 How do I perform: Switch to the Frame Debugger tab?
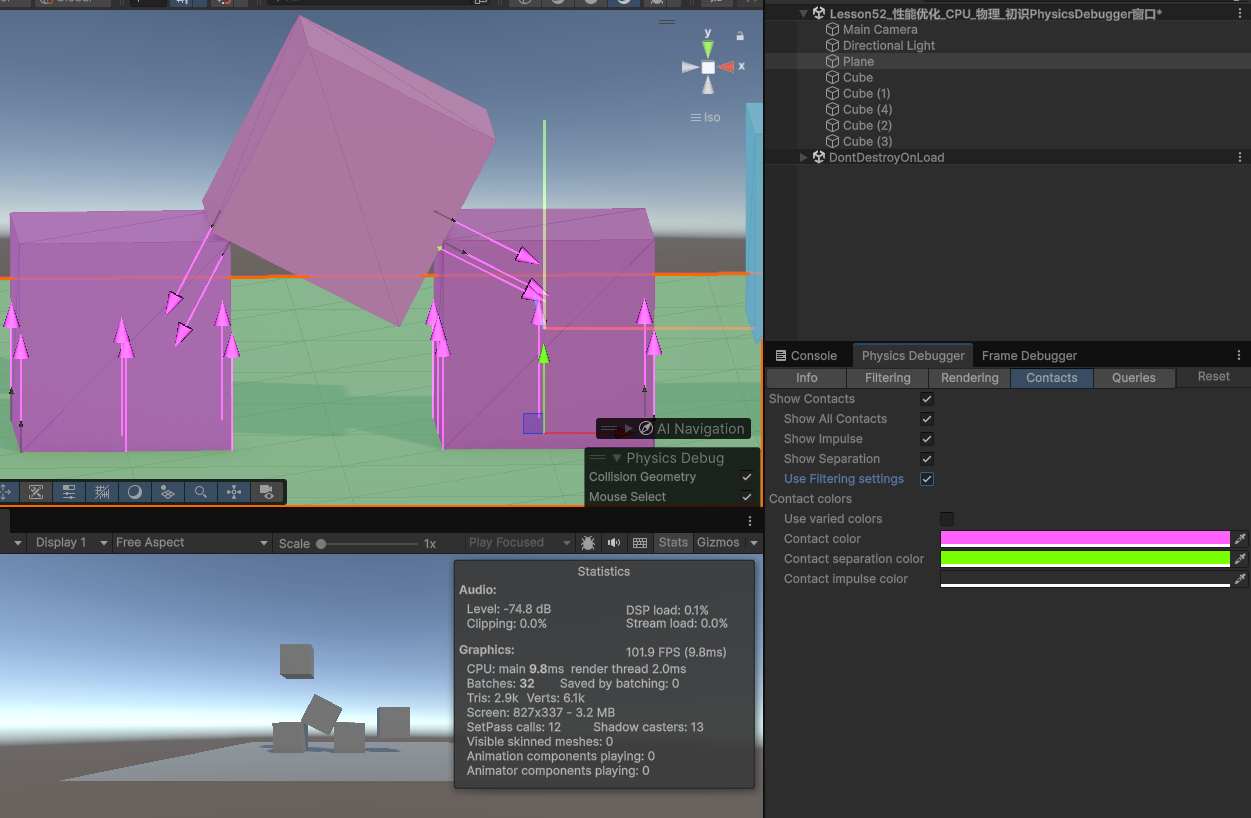coord(1029,356)
